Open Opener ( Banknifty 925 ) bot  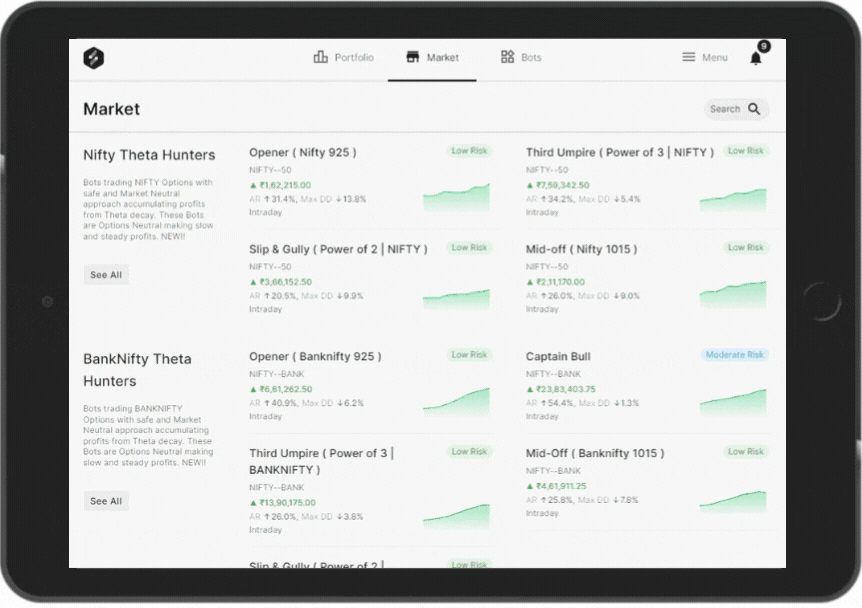pyautogui.click(x=315, y=356)
